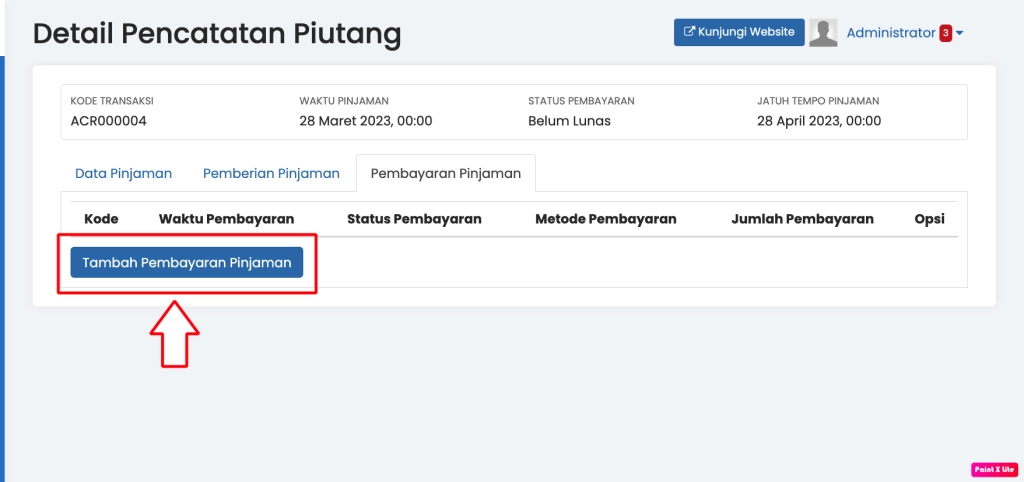Click the KODE TRANSAKSI label
This screenshot has height=482, width=1024.
pyautogui.click(x=112, y=101)
